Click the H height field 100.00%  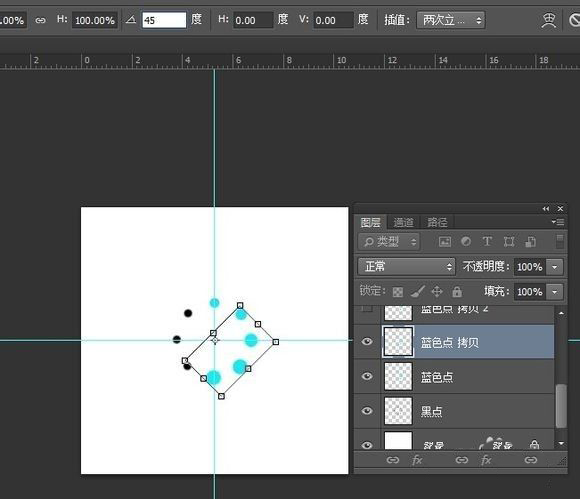[95, 20]
